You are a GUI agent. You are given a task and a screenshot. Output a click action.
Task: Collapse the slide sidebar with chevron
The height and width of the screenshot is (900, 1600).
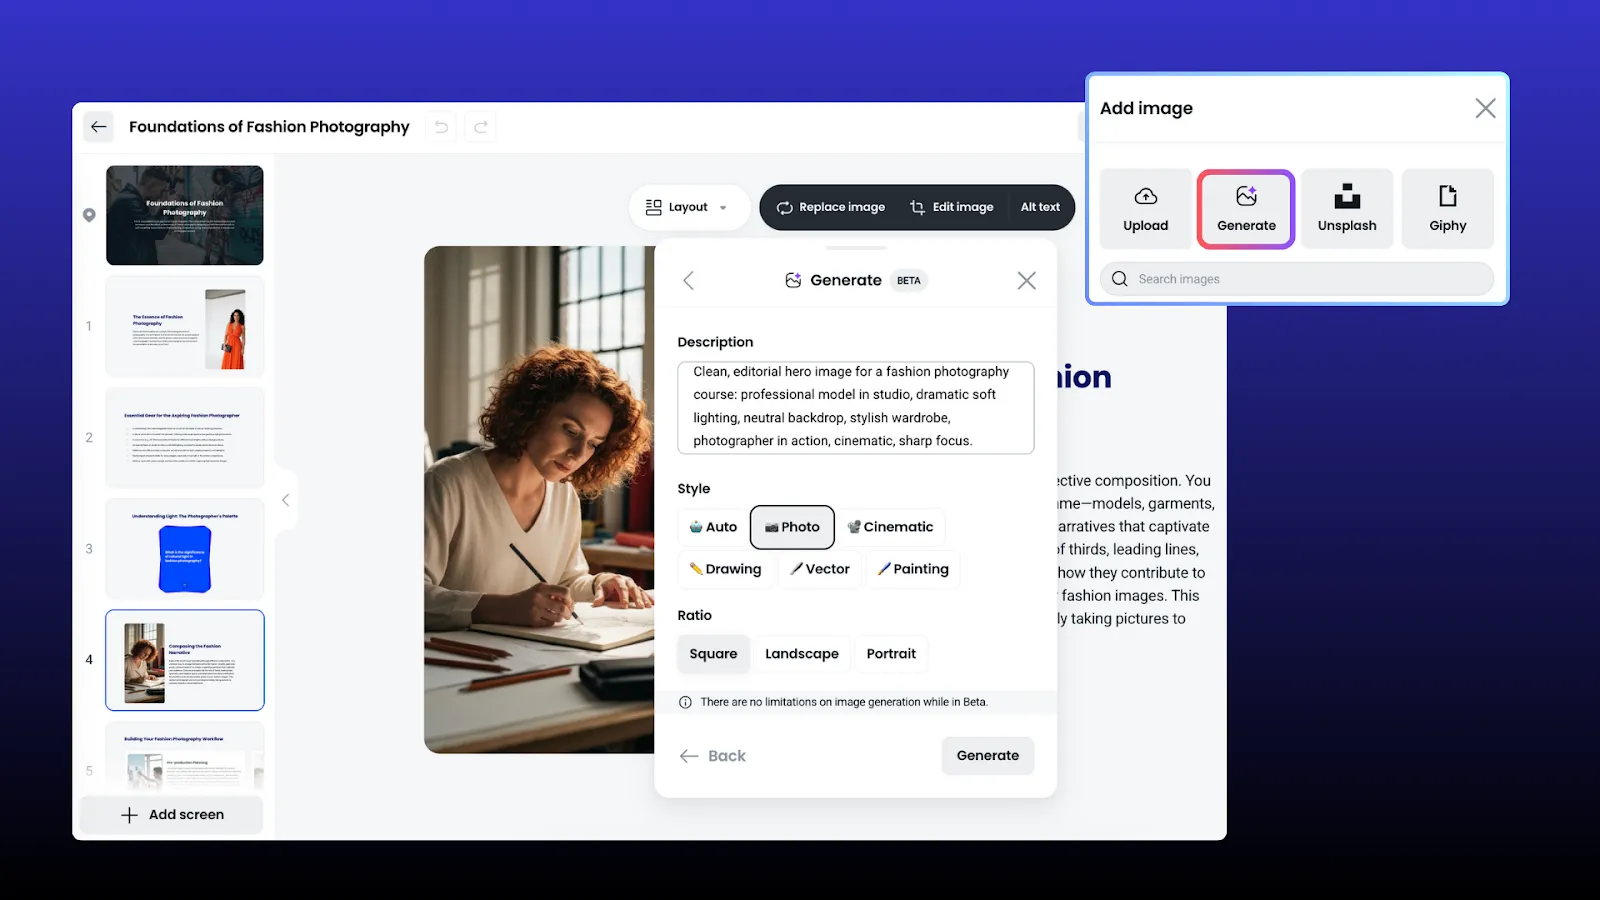pyautogui.click(x=285, y=500)
